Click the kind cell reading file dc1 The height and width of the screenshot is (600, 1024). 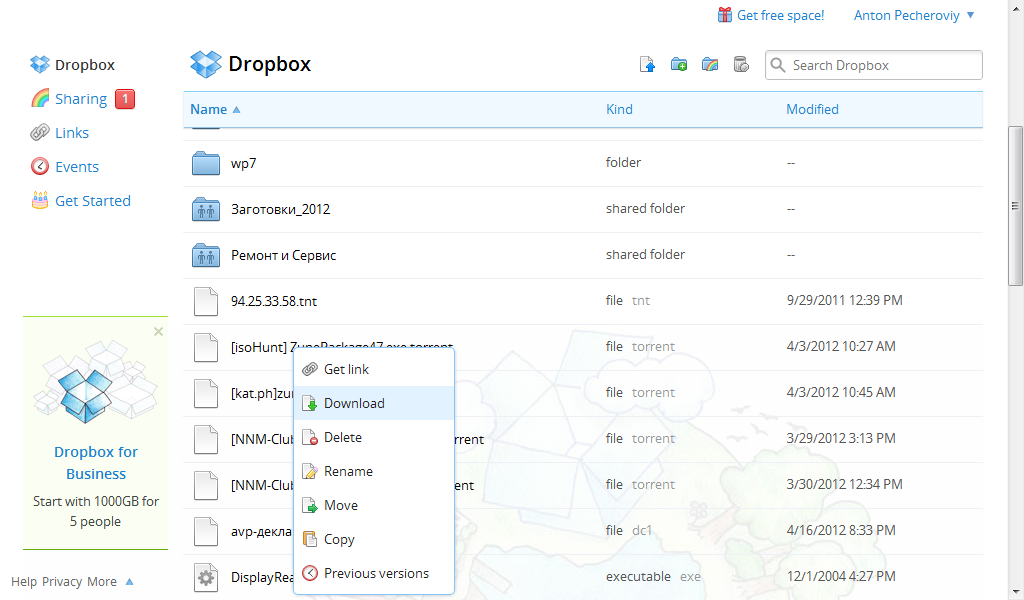[x=629, y=530]
